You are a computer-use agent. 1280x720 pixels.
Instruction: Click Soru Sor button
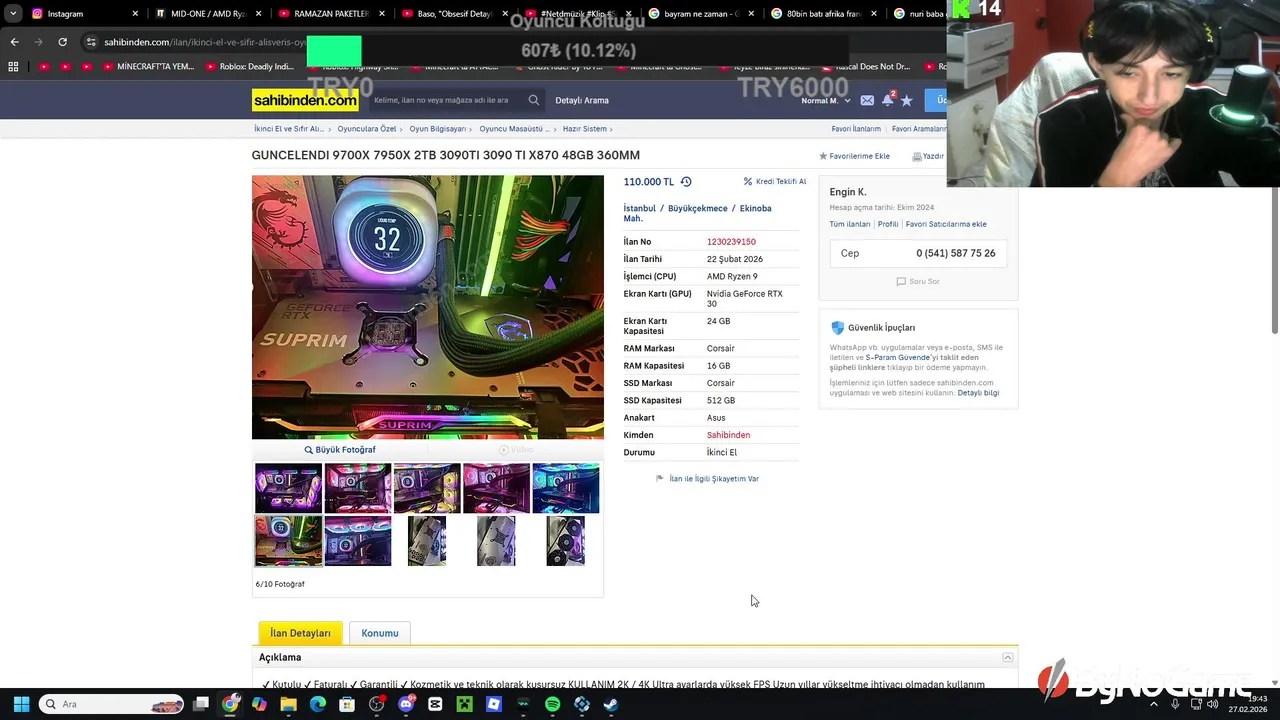click(918, 281)
